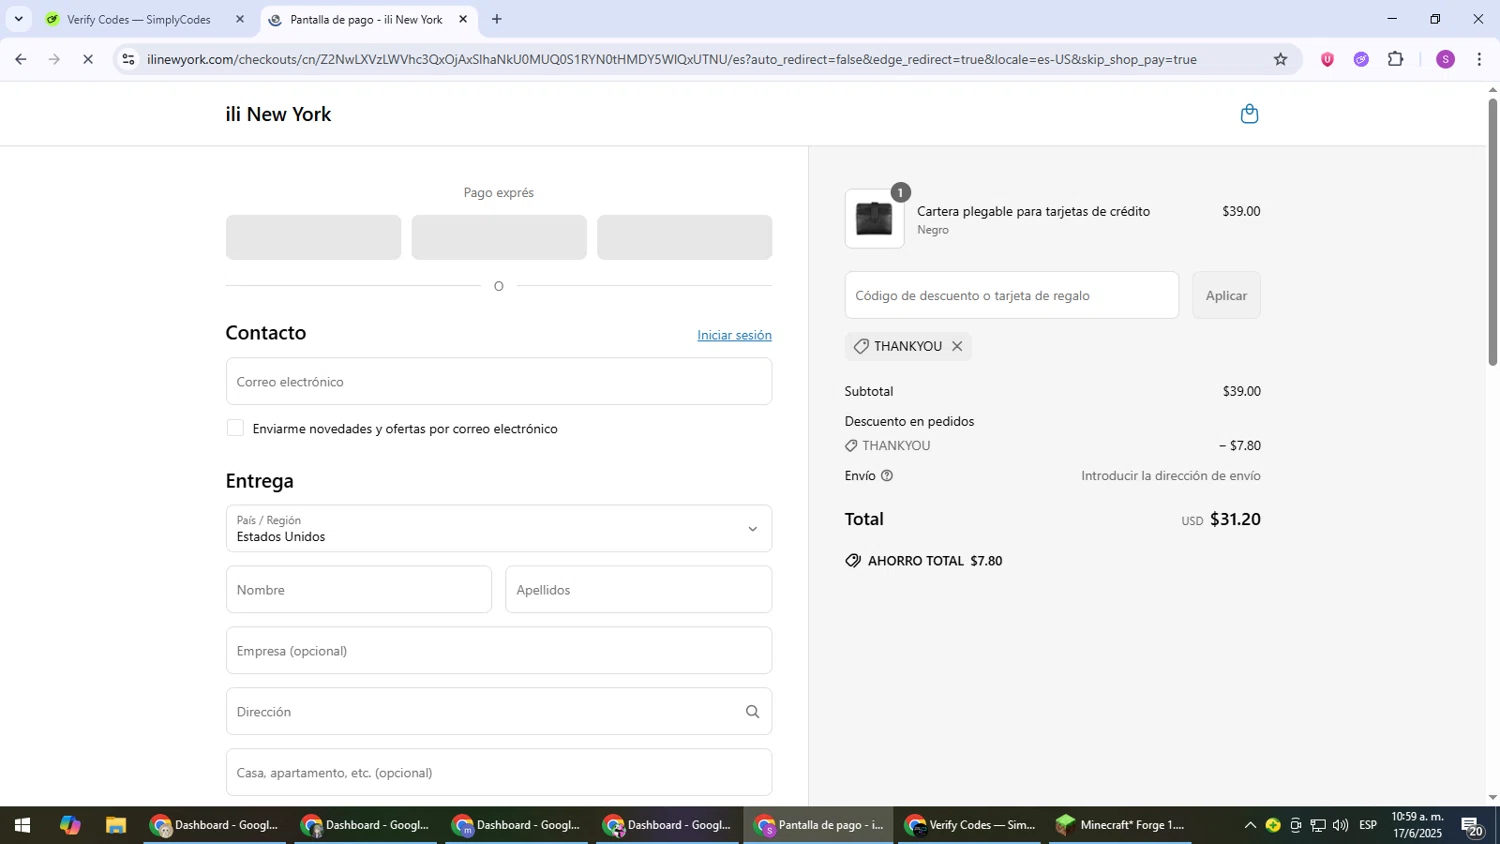1500x844 pixels.
Task: Click the Total $31.20 amount
Action: [1235, 519]
